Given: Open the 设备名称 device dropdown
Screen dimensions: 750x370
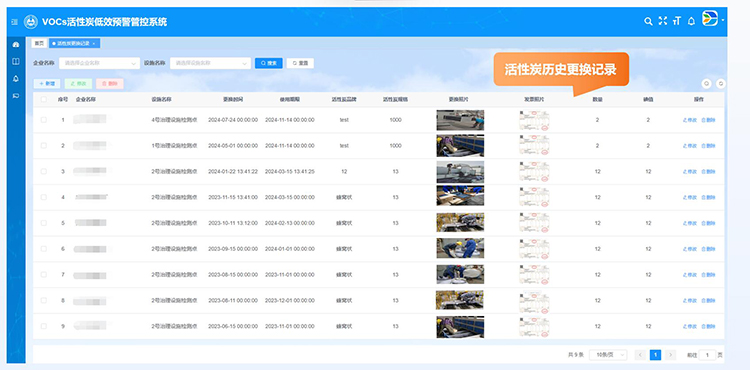Looking at the screenshot, I should click(x=210, y=63).
